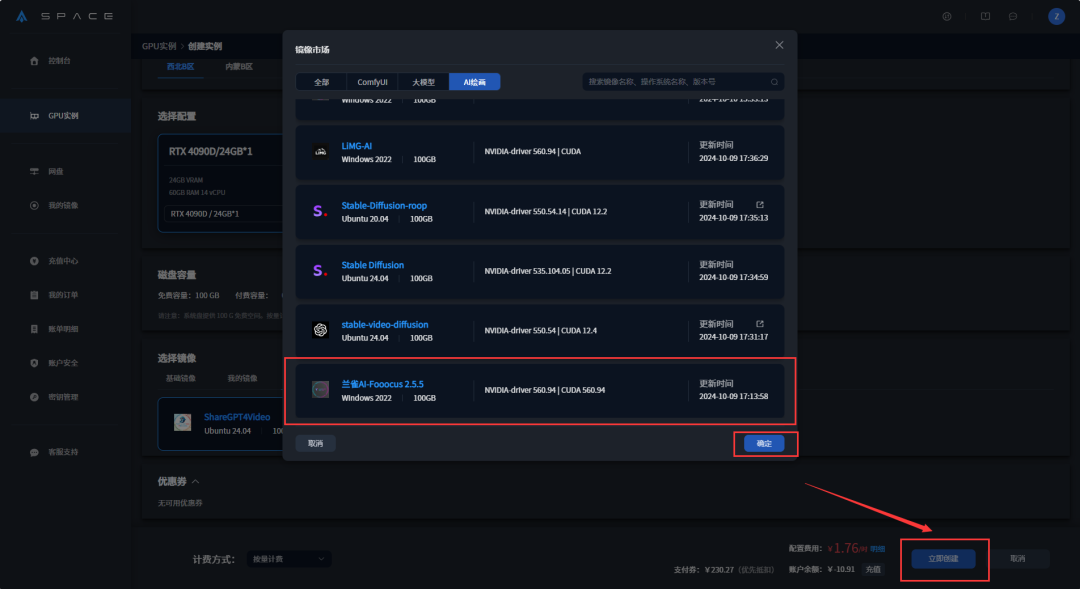Click timestamp '2024-10-09 17:36:29'
Viewport: 1080px width, 589px height.
734,158
